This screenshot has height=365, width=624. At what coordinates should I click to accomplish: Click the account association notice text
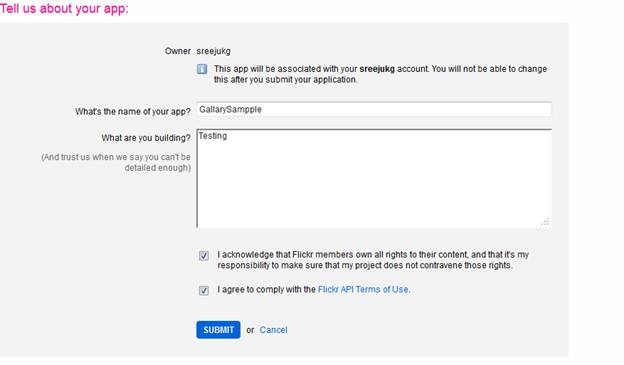point(380,74)
